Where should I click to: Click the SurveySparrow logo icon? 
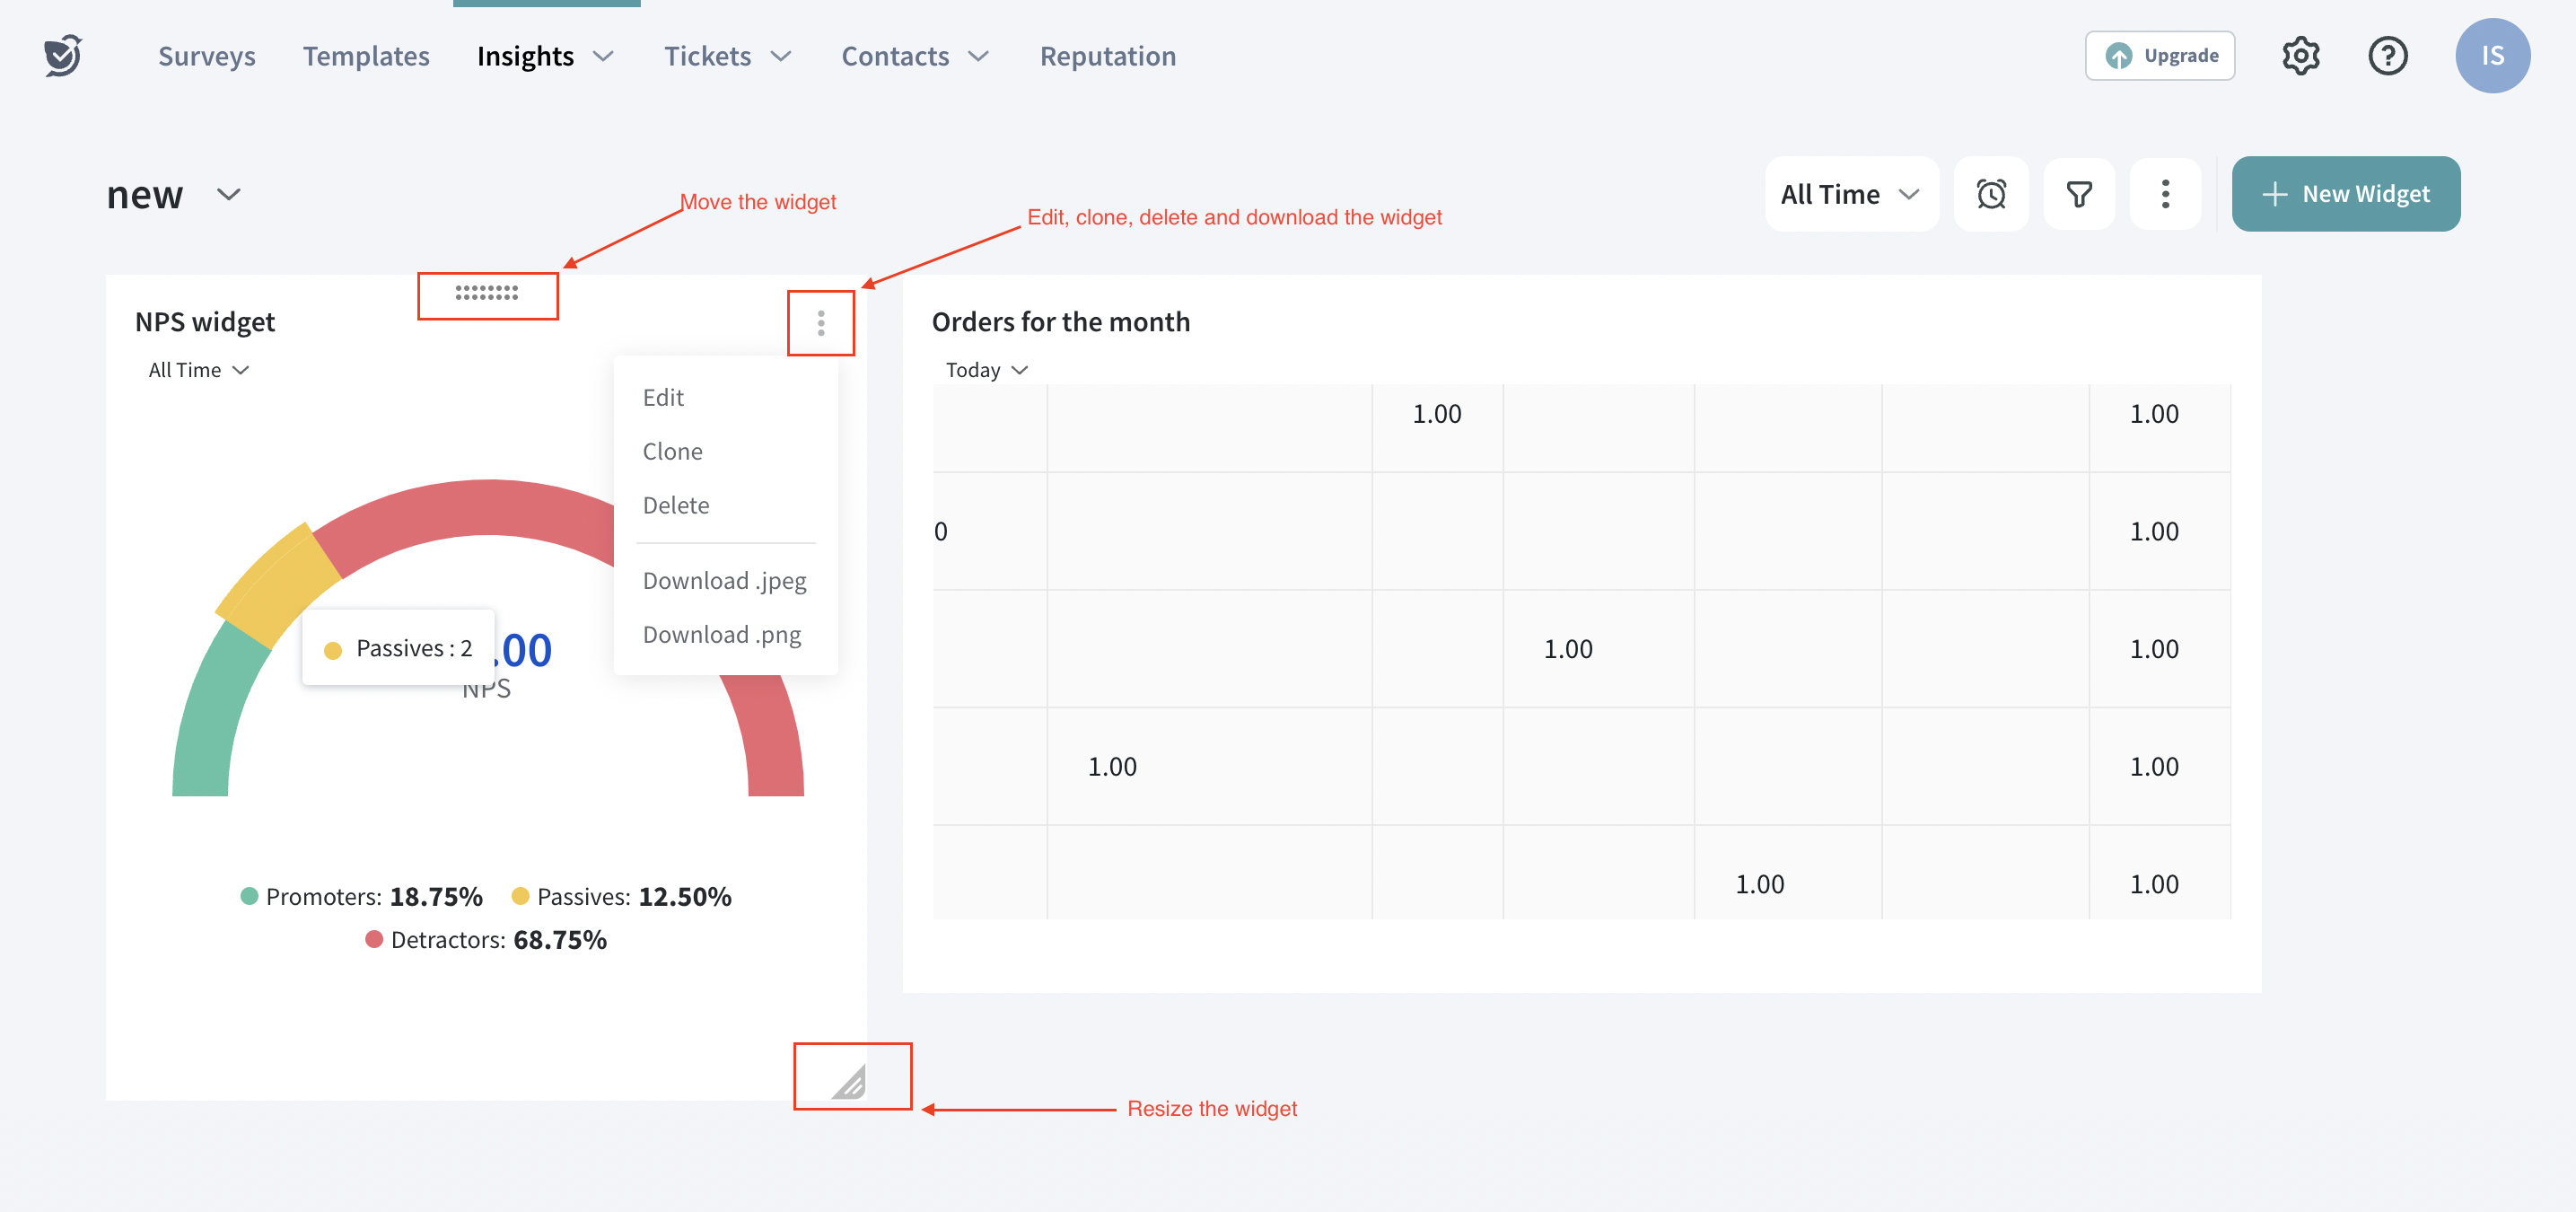(62, 56)
